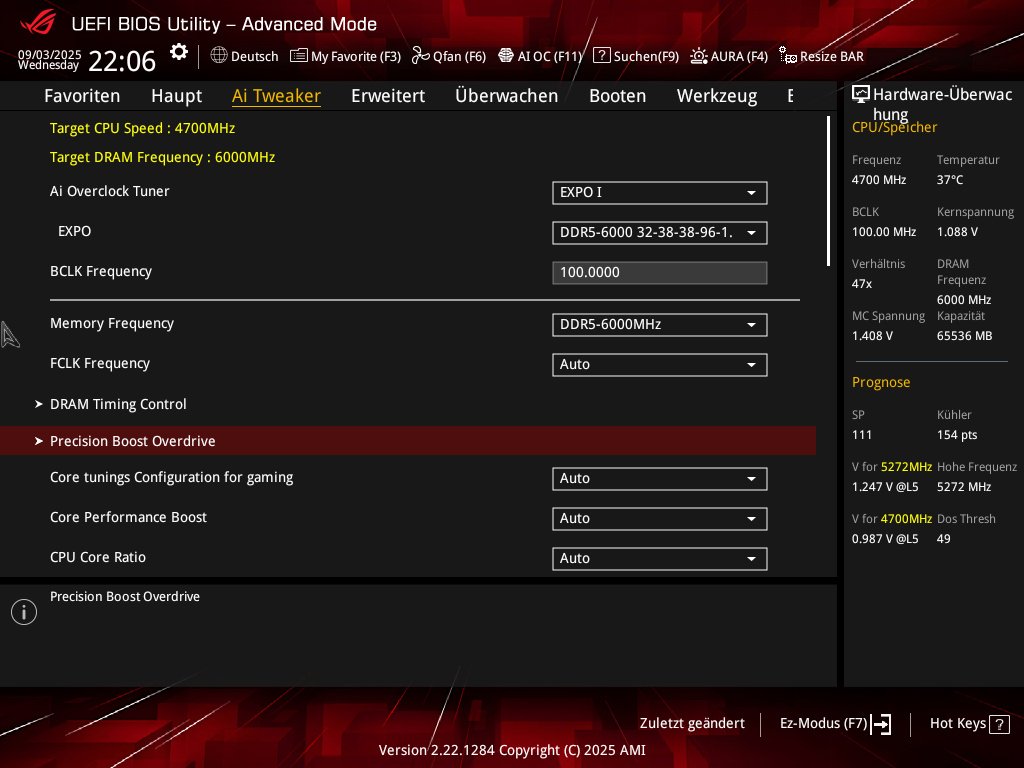Screen dimensions: 1024x768
Task: Click the 65536 MB Kapazität value
Action: (964, 336)
